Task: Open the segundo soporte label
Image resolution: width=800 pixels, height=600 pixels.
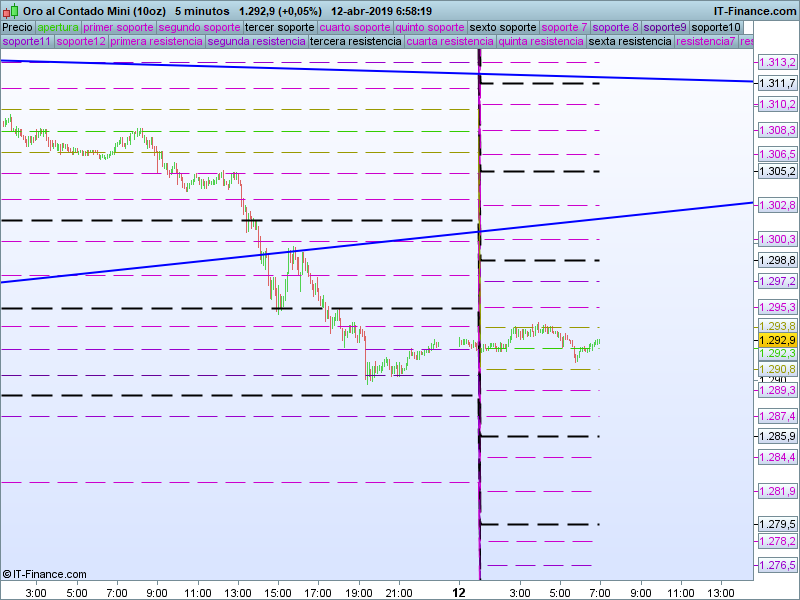Action: tap(199, 28)
